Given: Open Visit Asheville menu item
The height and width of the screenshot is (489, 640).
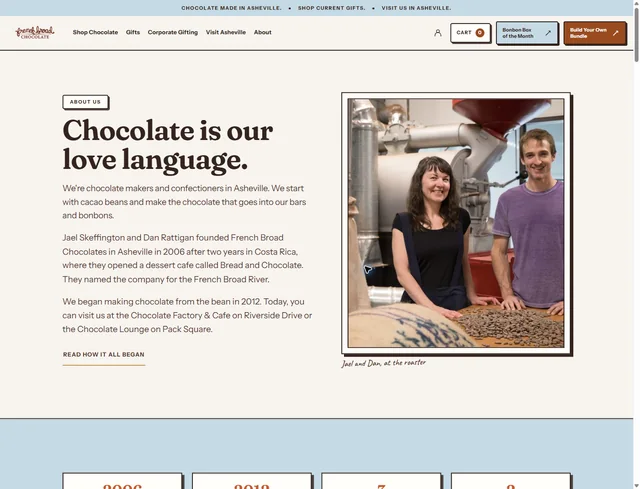Looking at the screenshot, I should [x=226, y=32].
